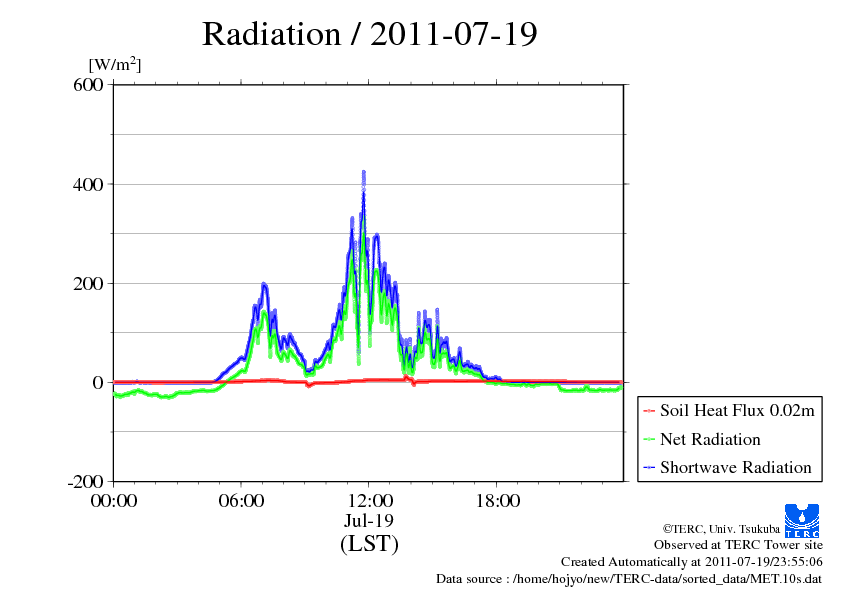Image resolution: width=842 pixels, height=595 pixels.
Task: Click the 12:00 time axis label
Action: pos(370,501)
